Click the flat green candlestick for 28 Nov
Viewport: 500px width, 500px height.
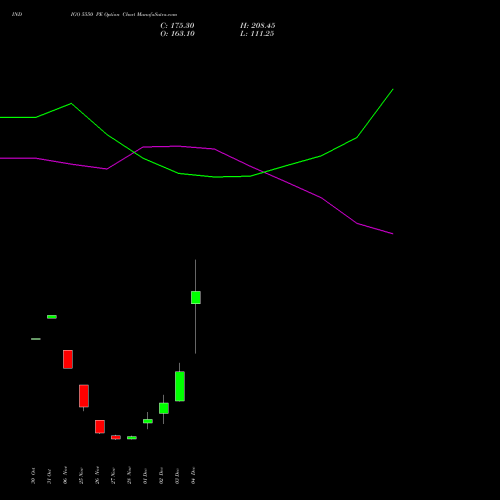coord(132,438)
